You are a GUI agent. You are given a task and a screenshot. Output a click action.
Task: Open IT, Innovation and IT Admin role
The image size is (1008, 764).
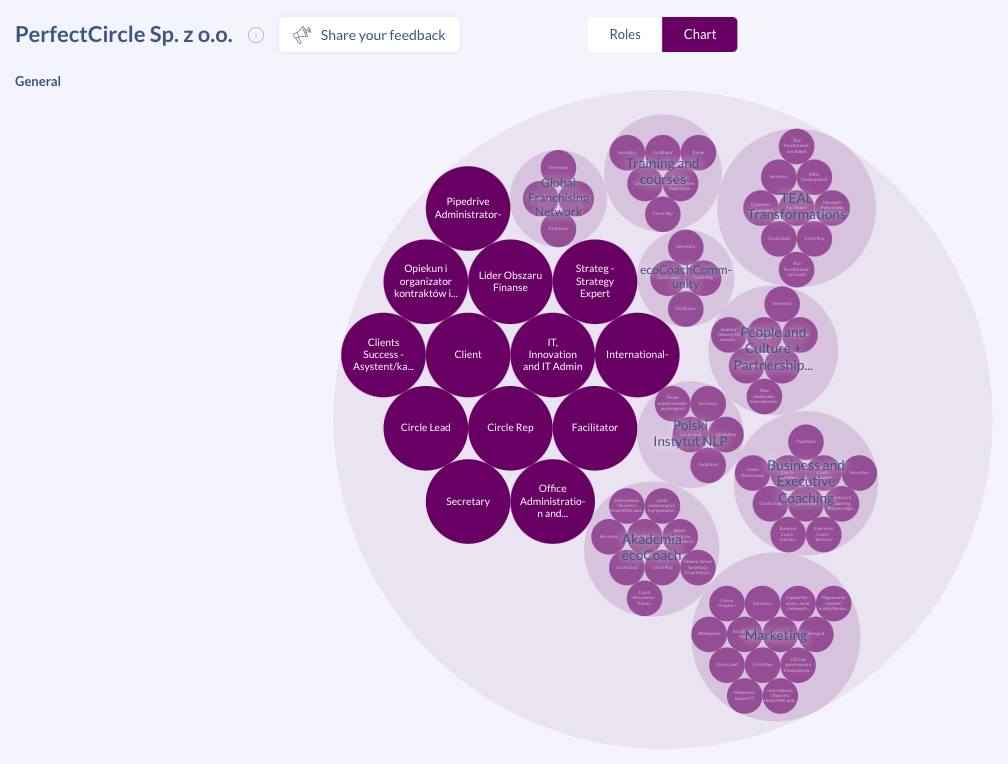(552, 354)
